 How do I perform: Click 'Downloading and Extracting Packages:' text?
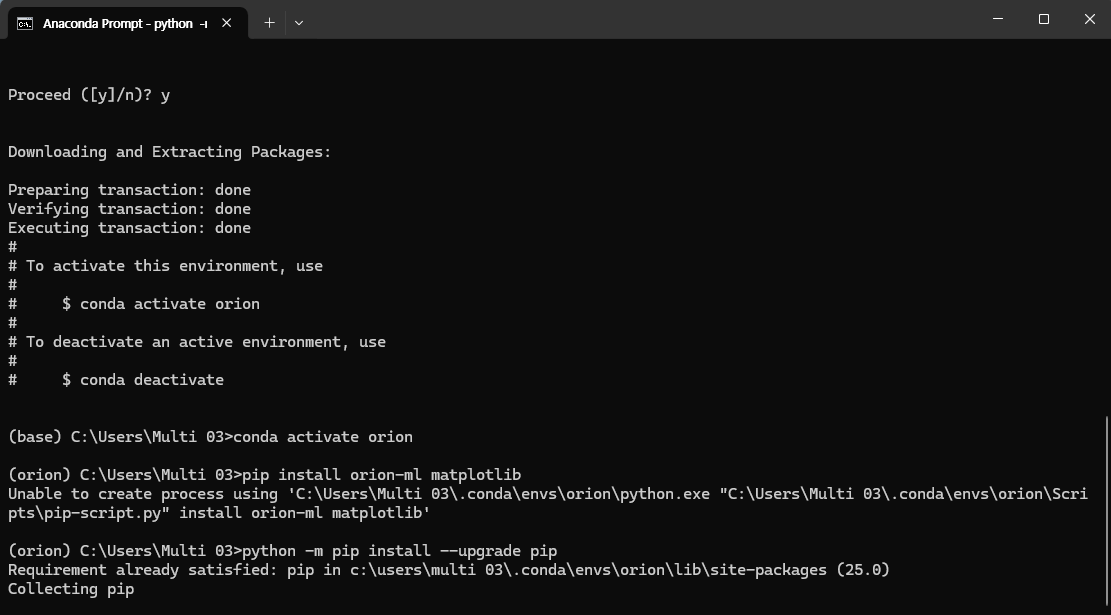pyautogui.click(x=169, y=152)
